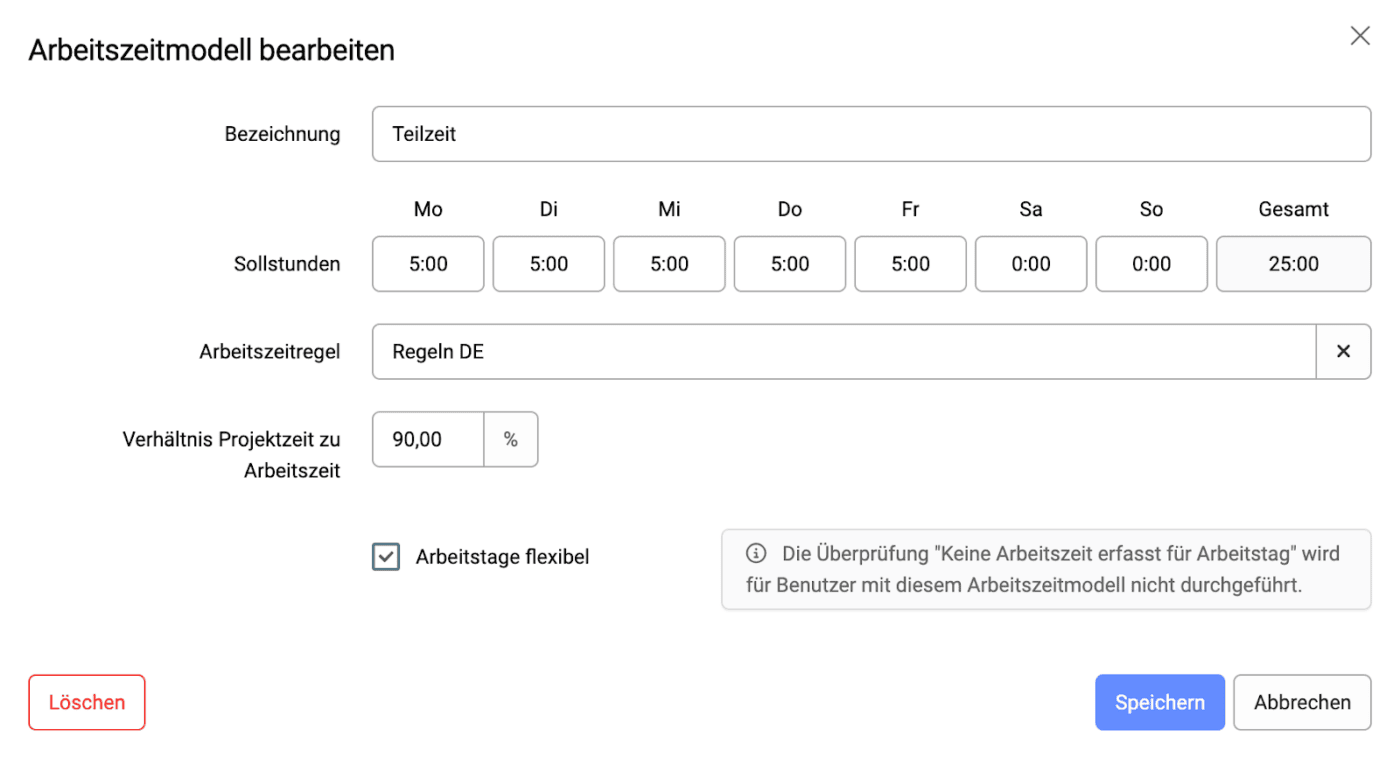Focus the Bezeichnung field containing Teilzeit

click(870, 134)
